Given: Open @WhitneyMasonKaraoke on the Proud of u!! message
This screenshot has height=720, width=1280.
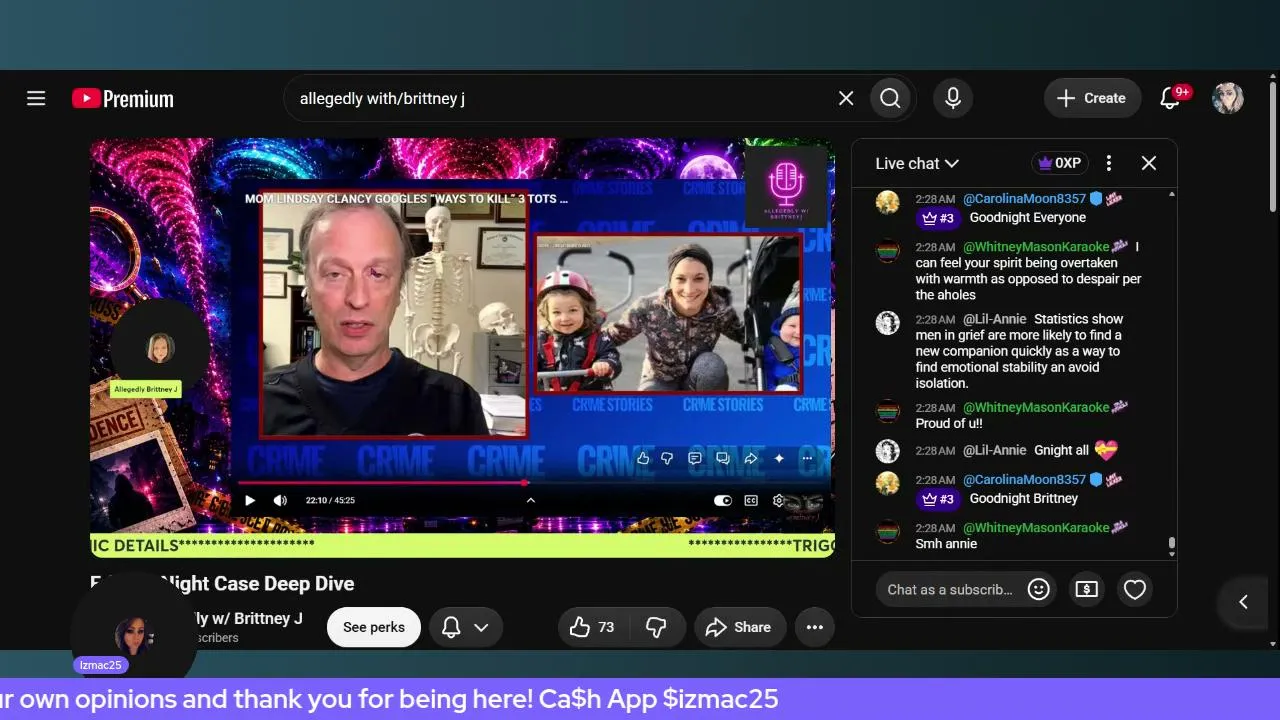Looking at the screenshot, I should 1036,408.
